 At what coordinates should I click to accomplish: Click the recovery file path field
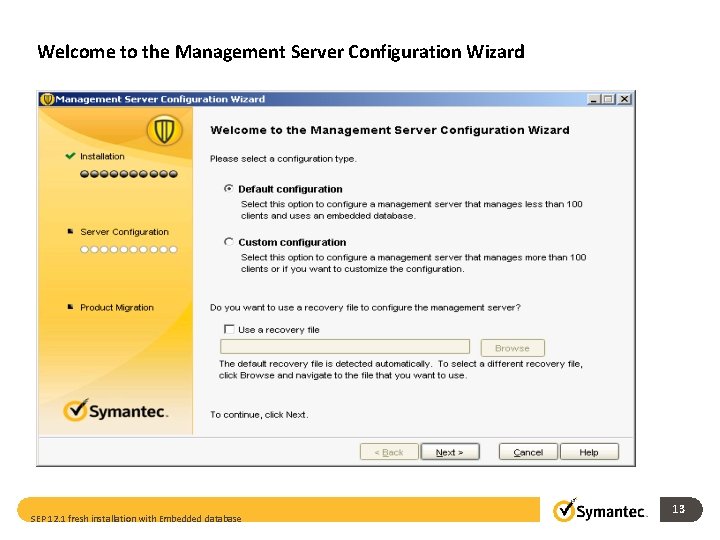[345, 347]
